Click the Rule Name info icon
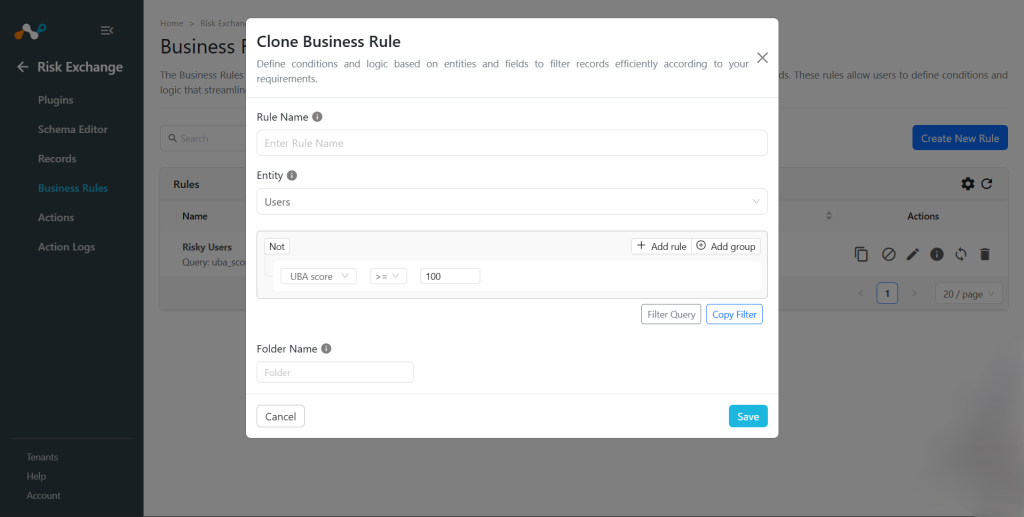Image resolution: width=1024 pixels, height=517 pixels. click(317, 117)
